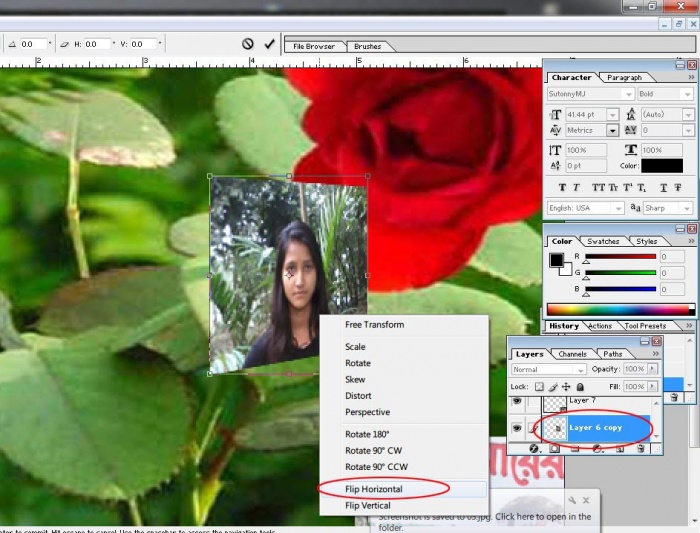
Task: Click the cancel transform icon
Action: 248,44
